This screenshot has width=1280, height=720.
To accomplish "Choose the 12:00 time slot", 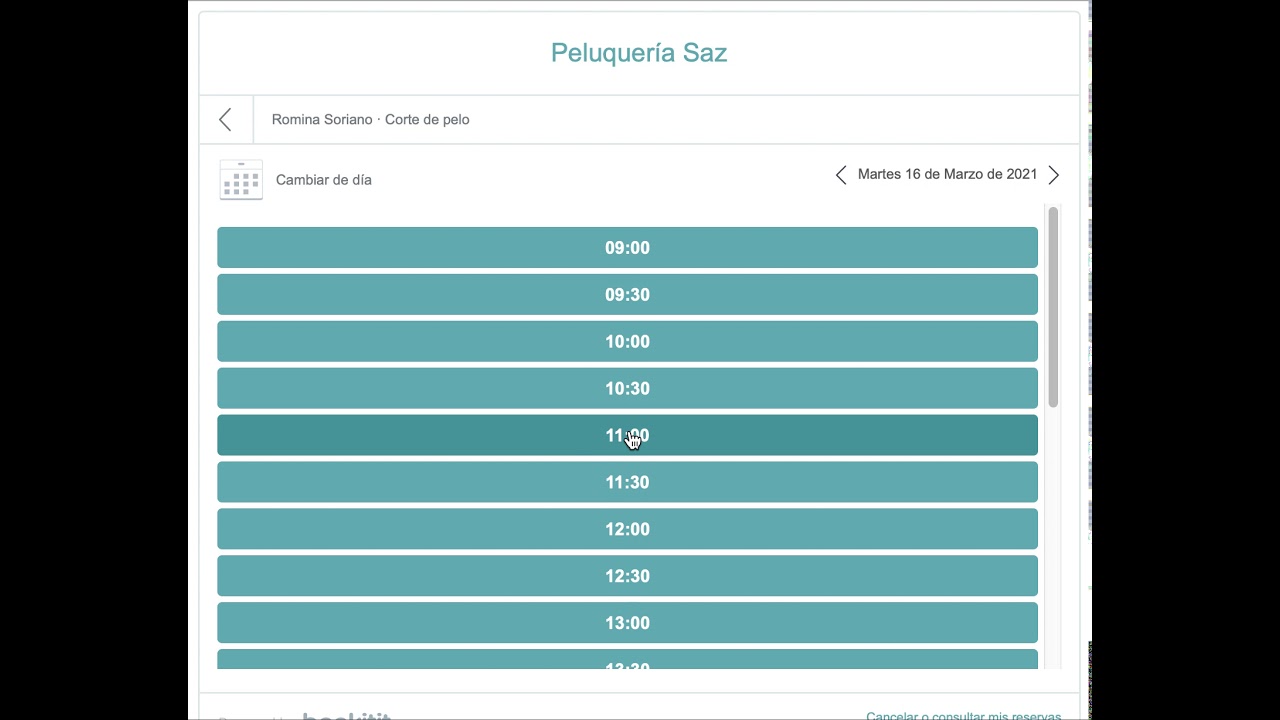I will click(627, 530).
